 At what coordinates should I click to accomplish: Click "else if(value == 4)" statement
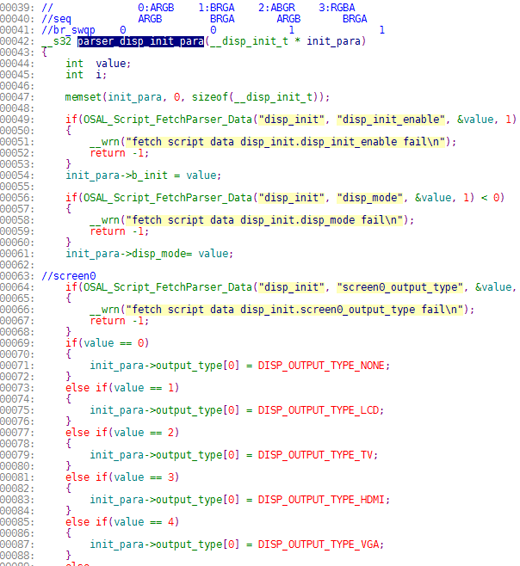coord(122,522)
